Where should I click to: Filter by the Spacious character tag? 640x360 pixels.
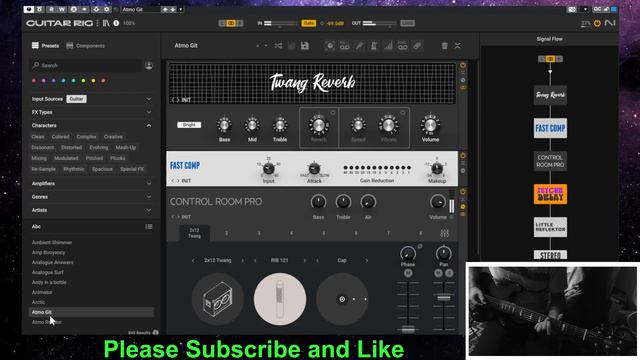102,169
